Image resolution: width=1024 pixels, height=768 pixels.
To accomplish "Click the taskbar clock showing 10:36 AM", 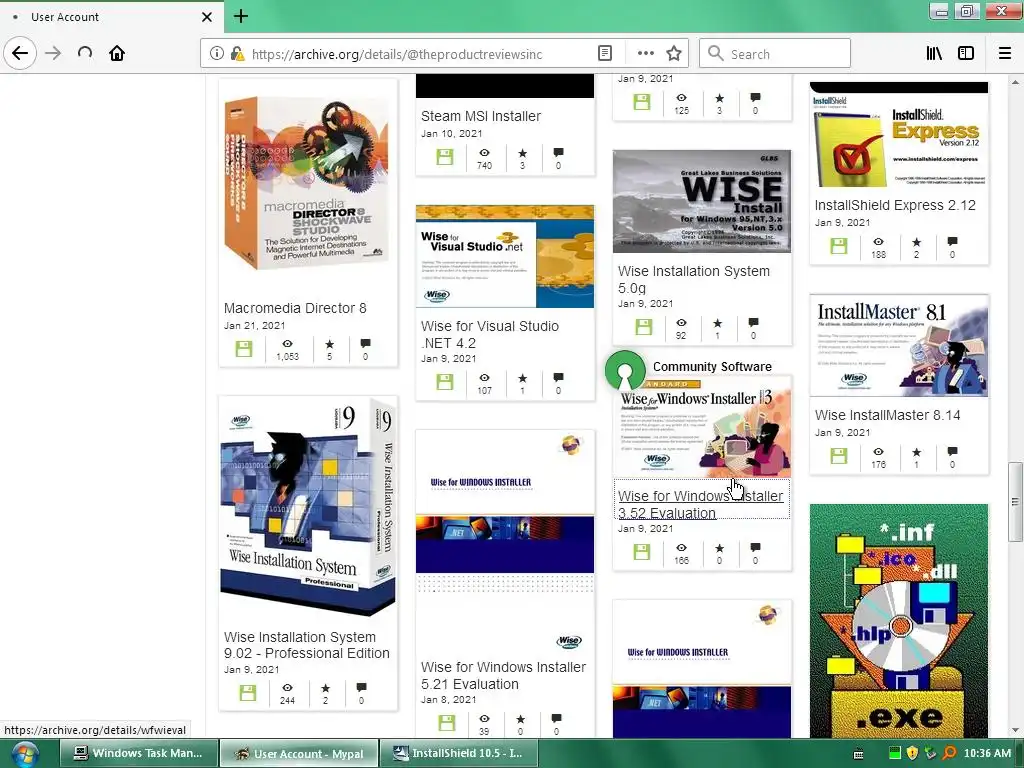I will tap(987, 753).
